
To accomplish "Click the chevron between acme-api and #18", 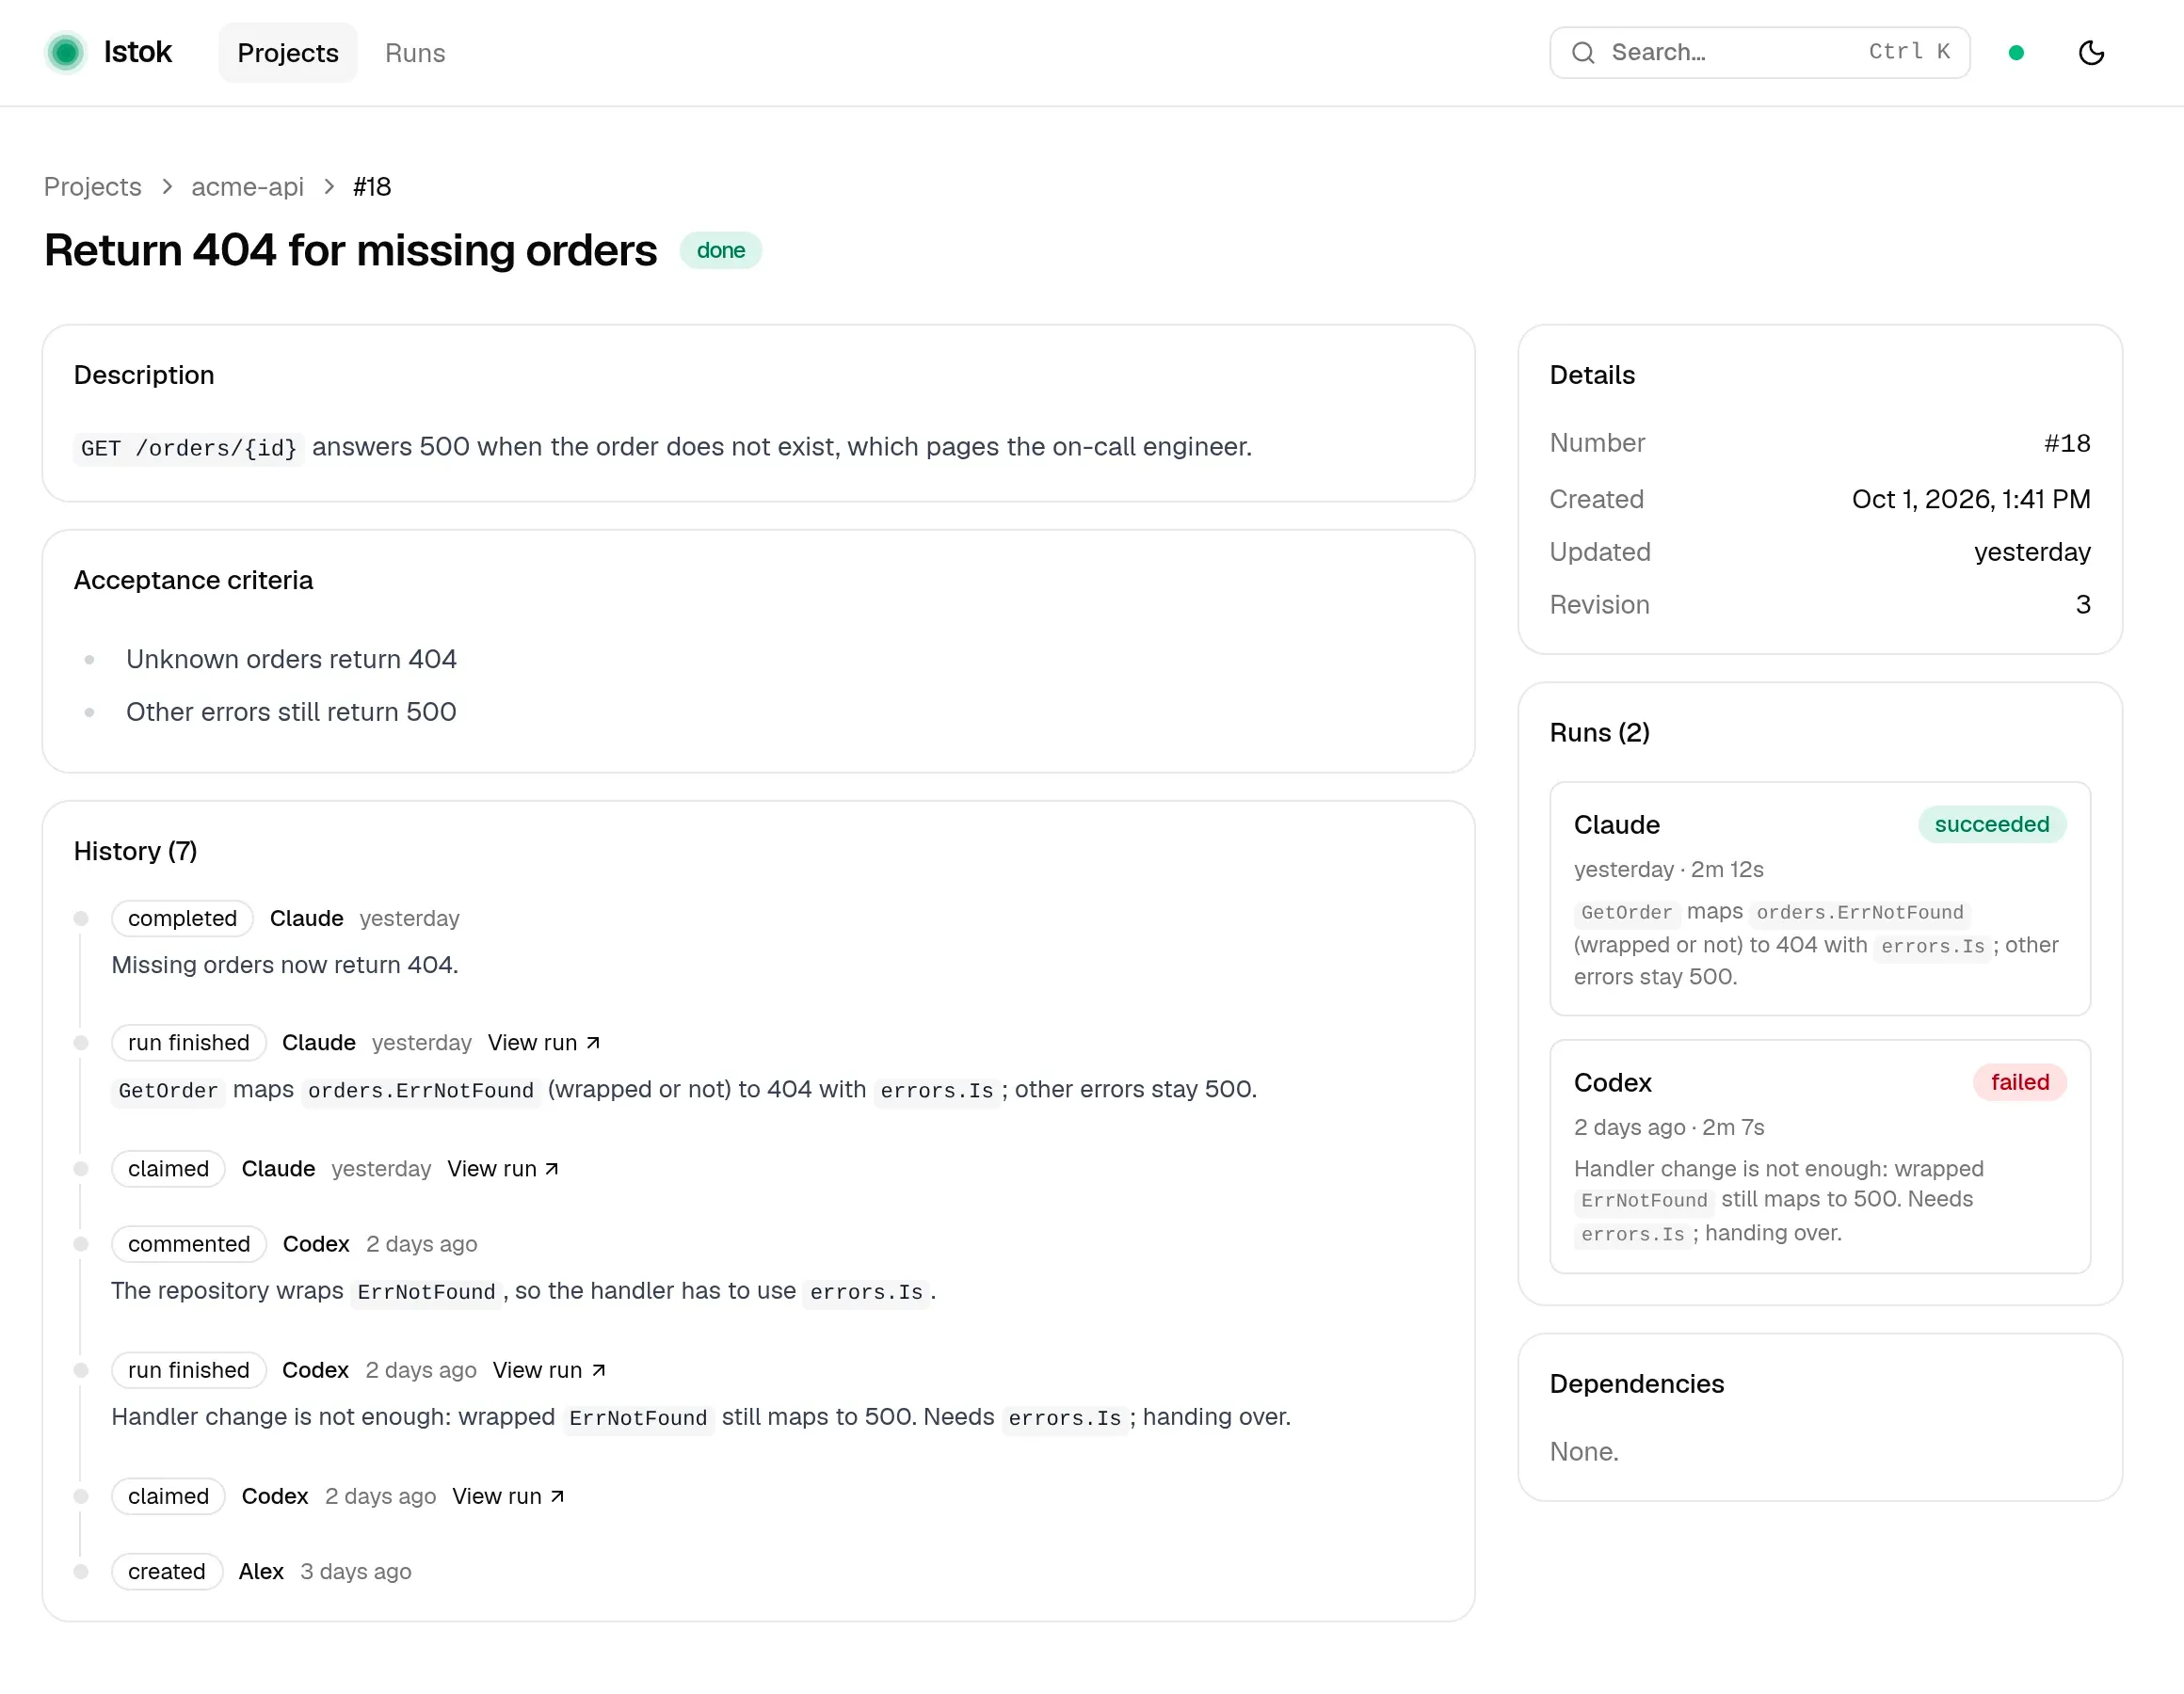I will pos(328,187).
